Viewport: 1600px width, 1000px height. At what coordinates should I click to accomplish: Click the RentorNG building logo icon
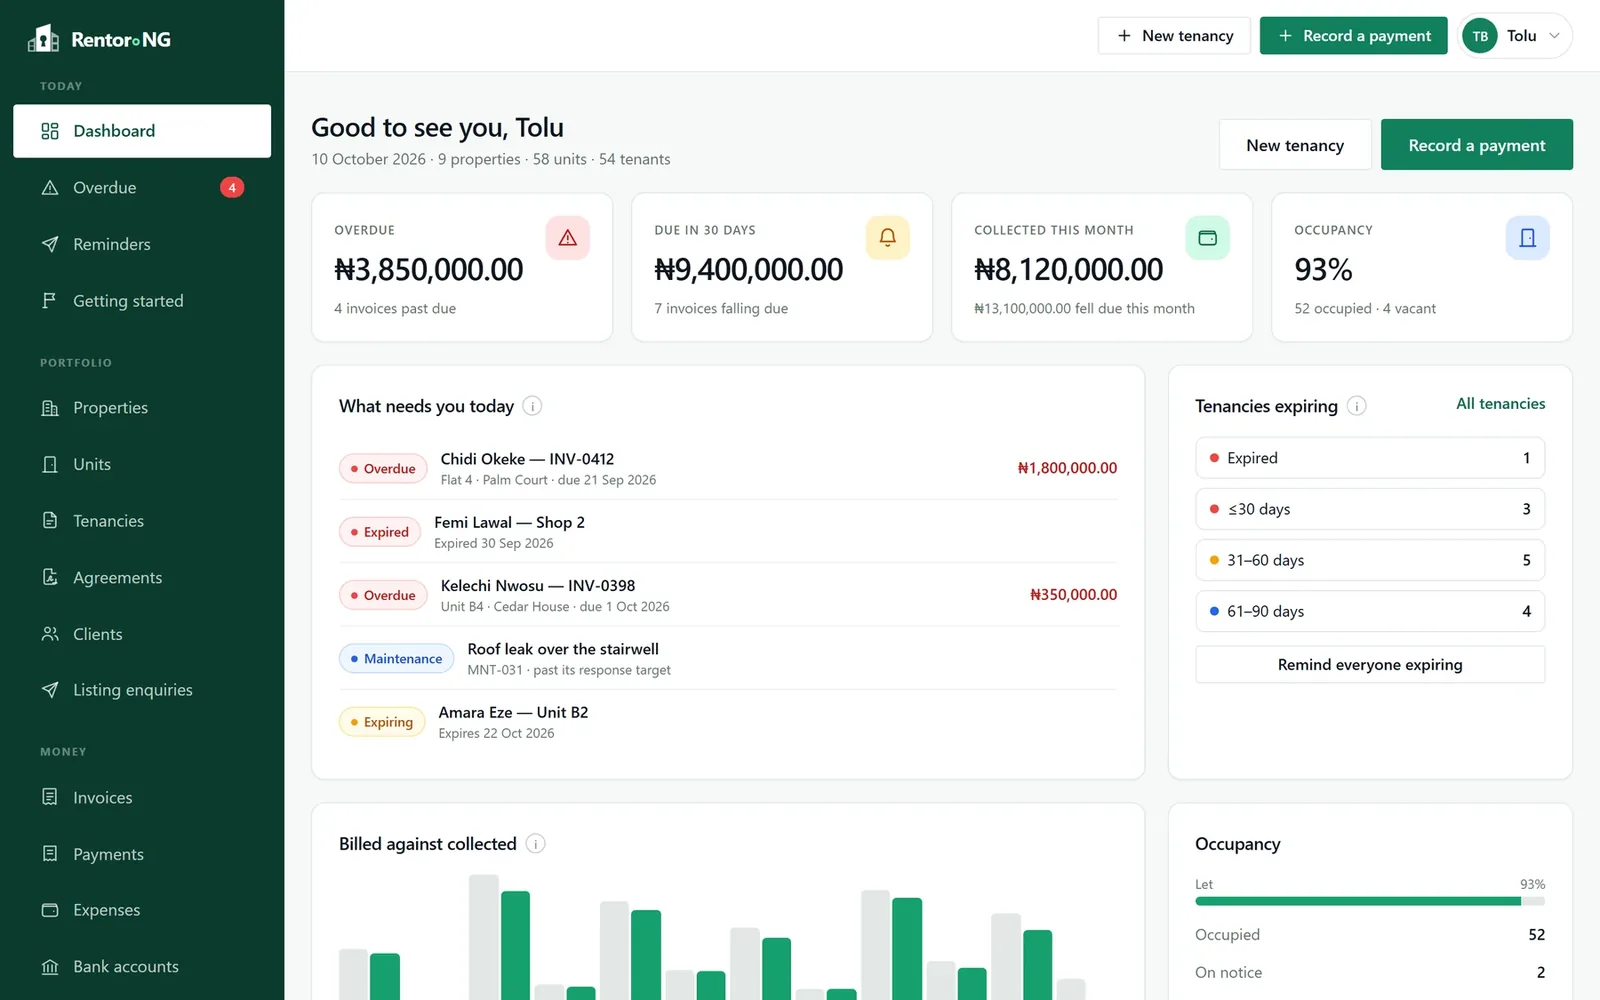(x=43, y=38)
